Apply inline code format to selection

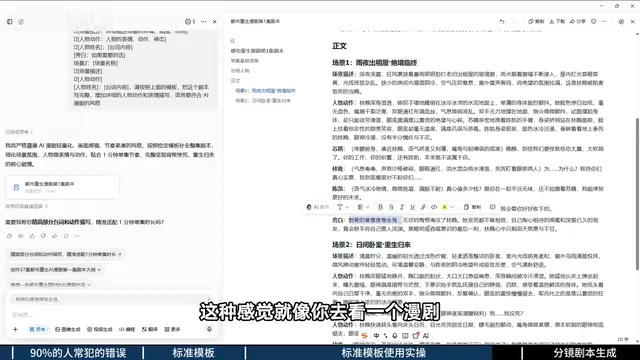[x=434, y=207]
